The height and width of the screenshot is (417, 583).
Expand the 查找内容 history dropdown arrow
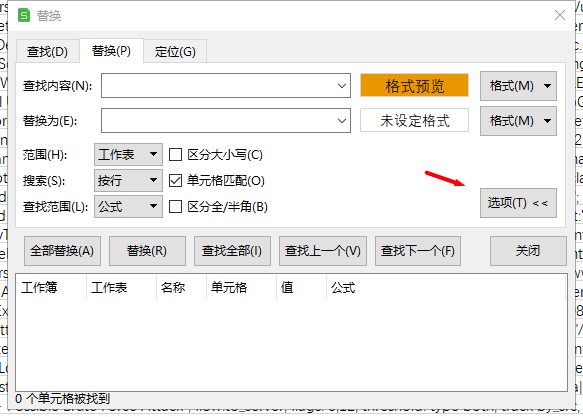(342, 86)
